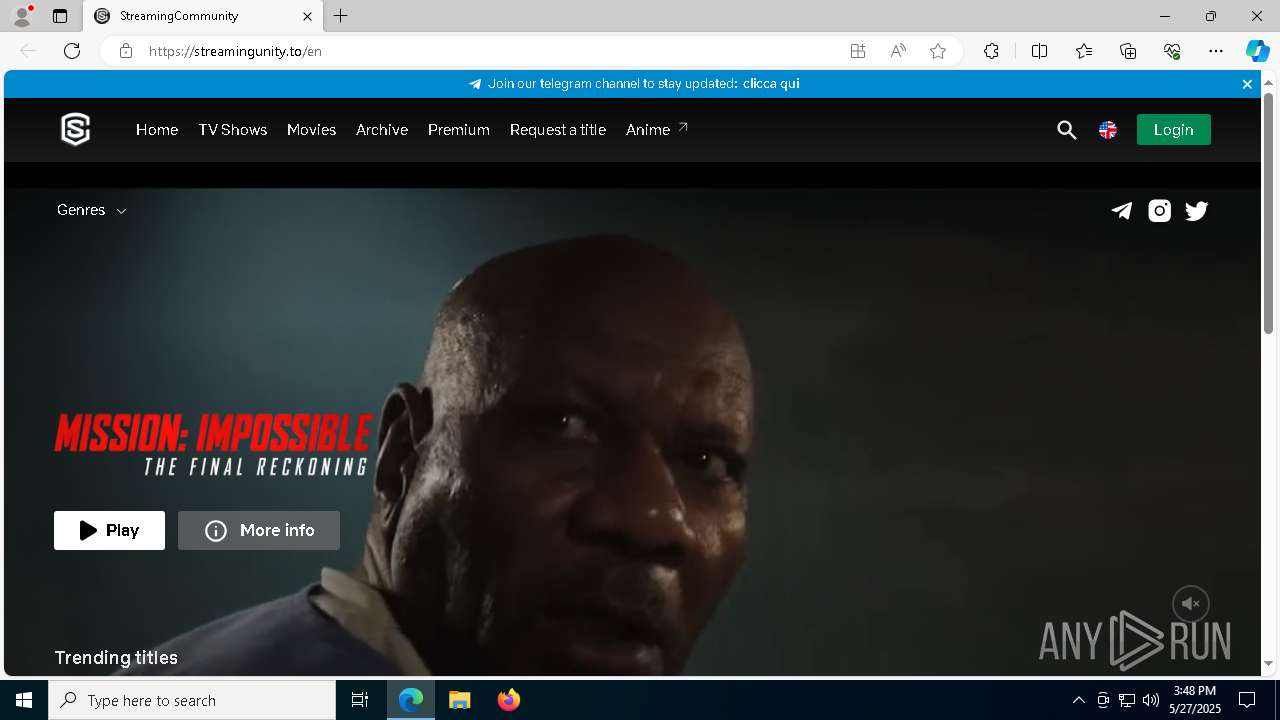Click the Windows taskbar search box

point(192,700)
